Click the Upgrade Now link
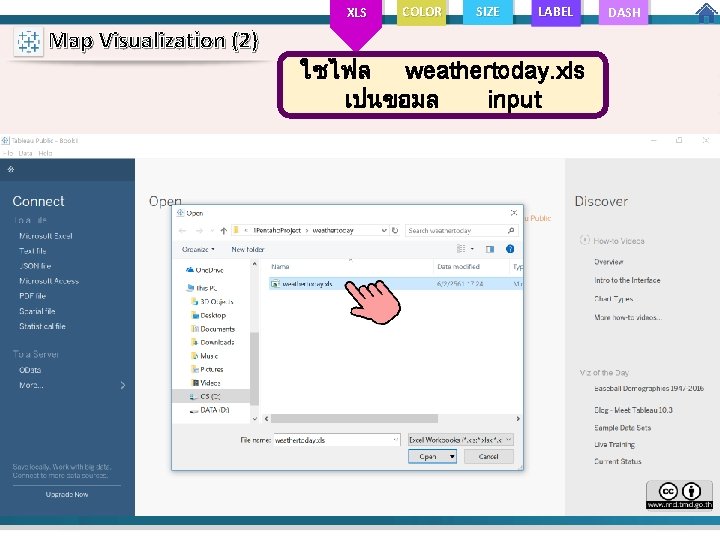720x540 pixels. click(x=67, y=495)
